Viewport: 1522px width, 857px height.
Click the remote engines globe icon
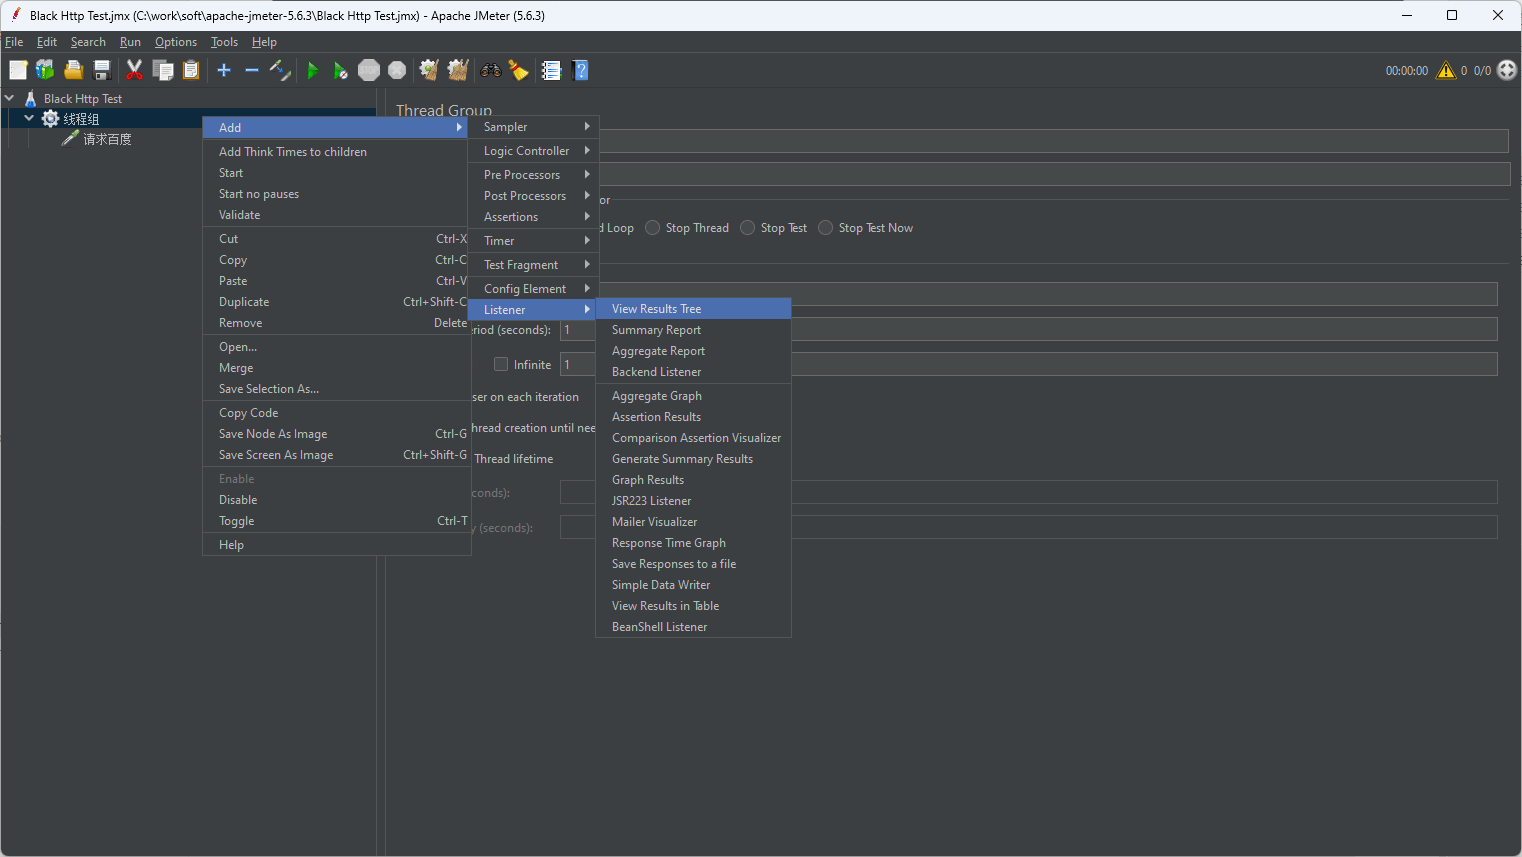(1507, 70)
